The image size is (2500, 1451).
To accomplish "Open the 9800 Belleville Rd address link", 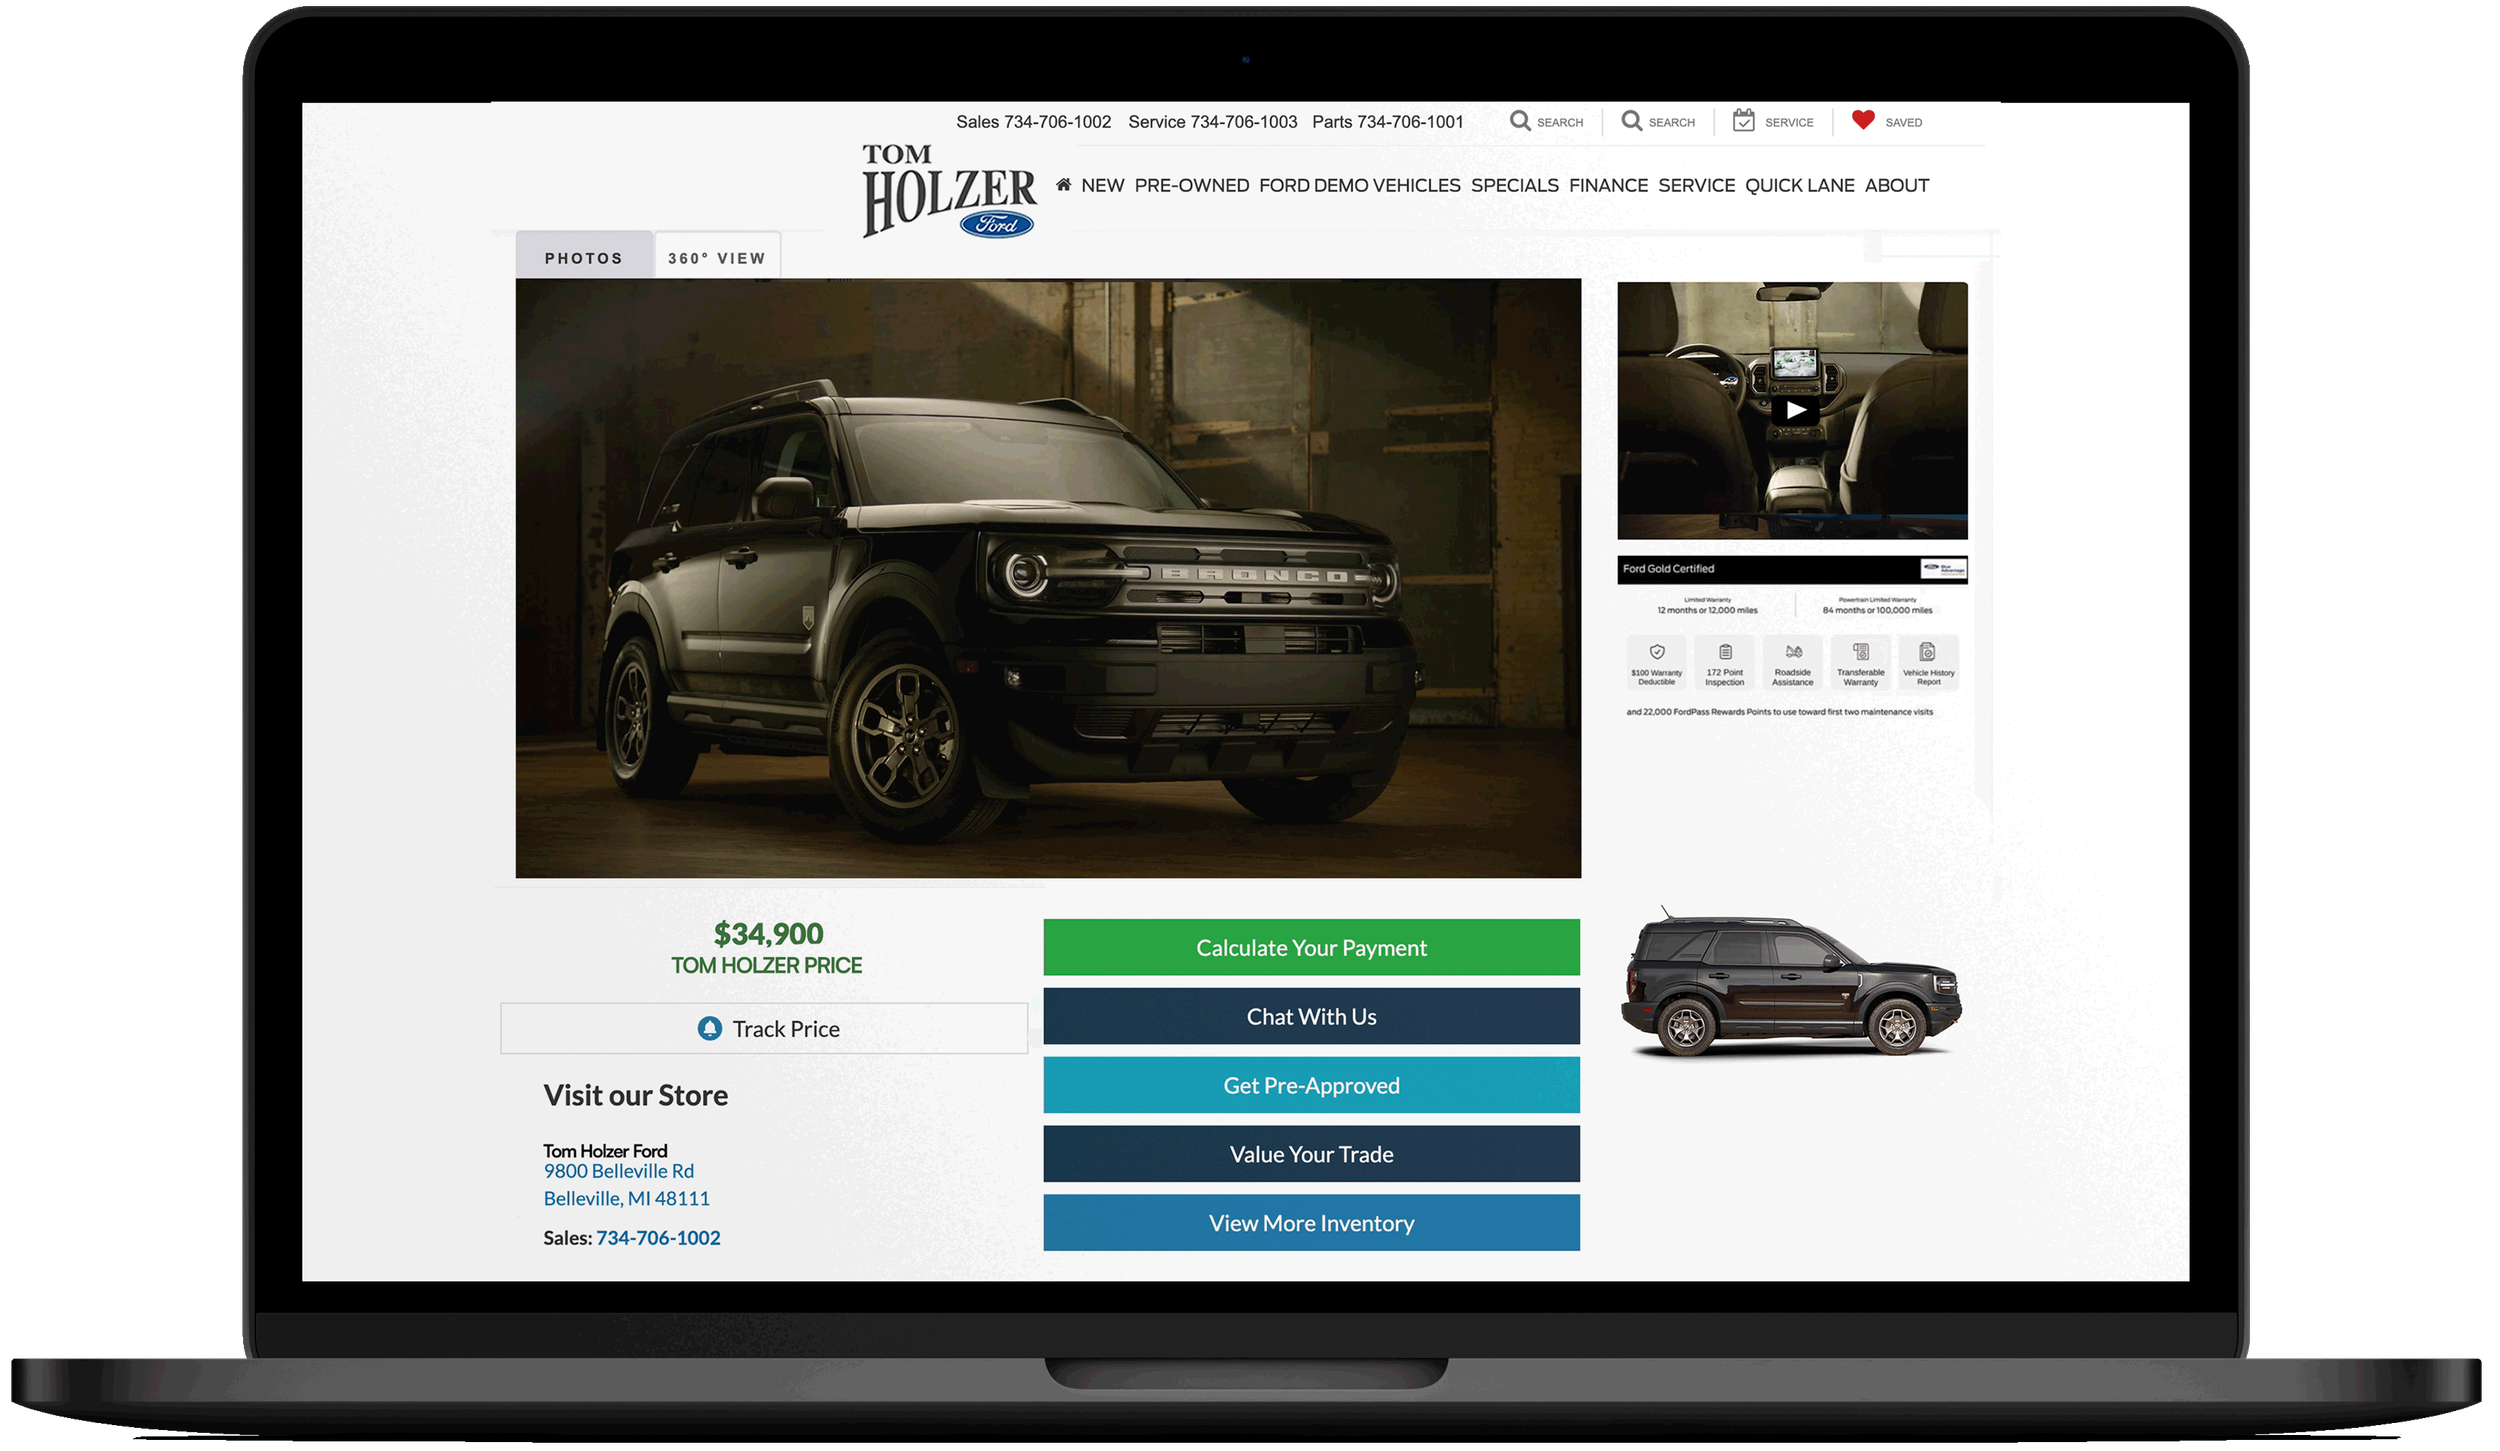I will (618, 1171).
